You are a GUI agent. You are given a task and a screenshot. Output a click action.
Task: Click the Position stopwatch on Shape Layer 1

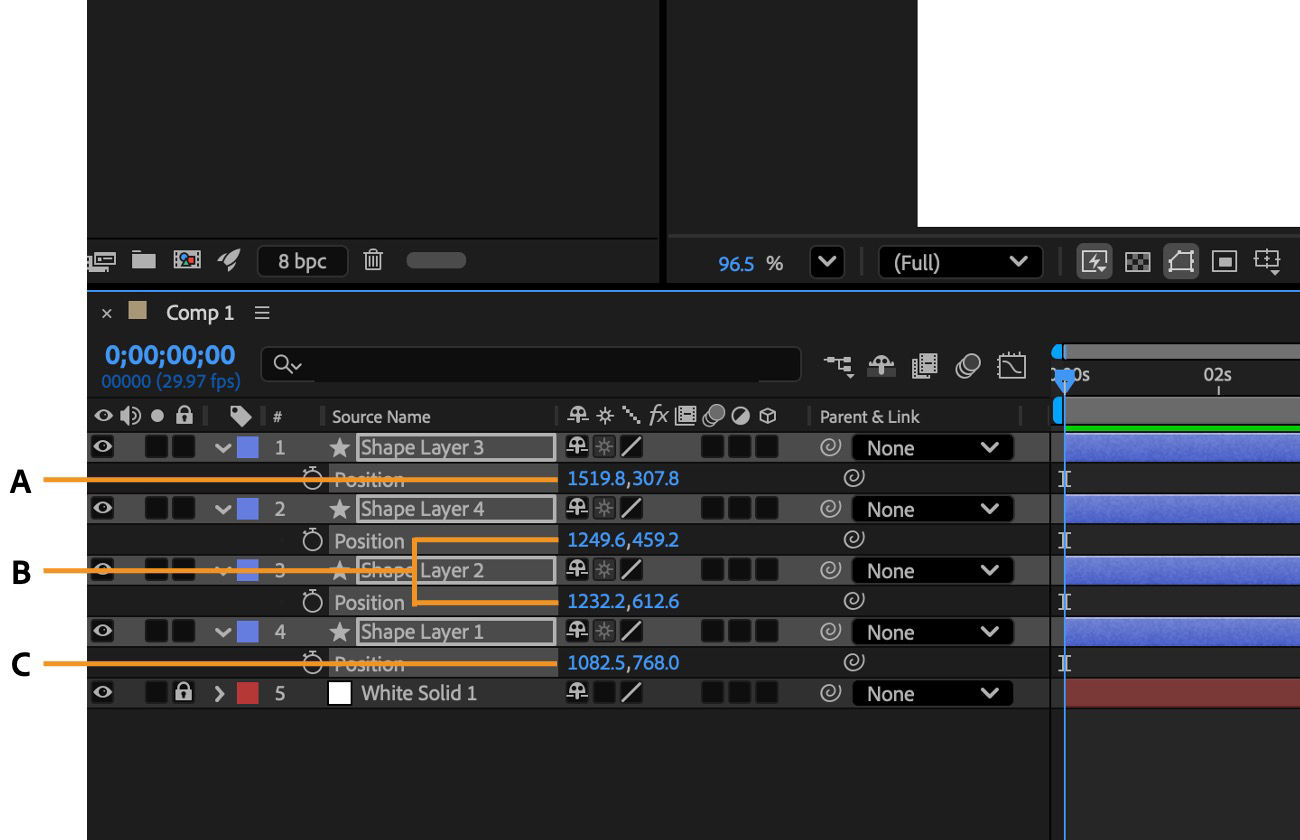click(313, 662)
